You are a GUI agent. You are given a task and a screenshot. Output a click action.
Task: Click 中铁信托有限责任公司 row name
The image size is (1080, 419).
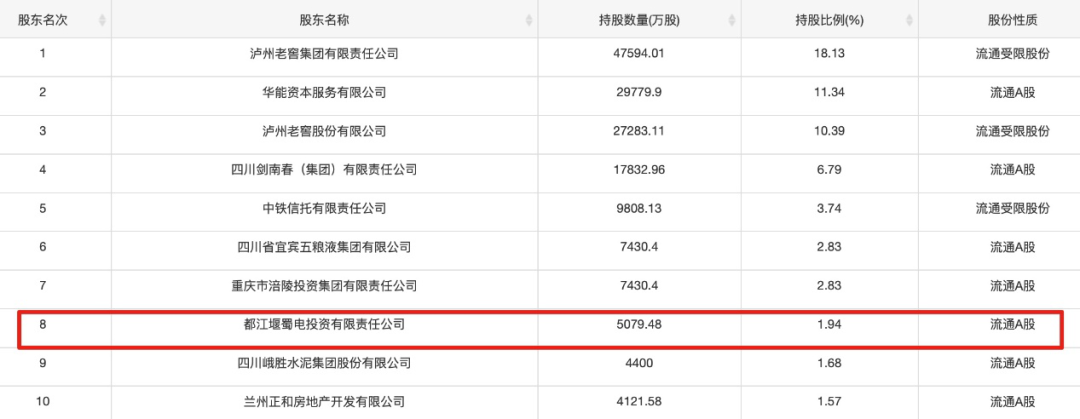pyautogui.click(x=324, y=208)
